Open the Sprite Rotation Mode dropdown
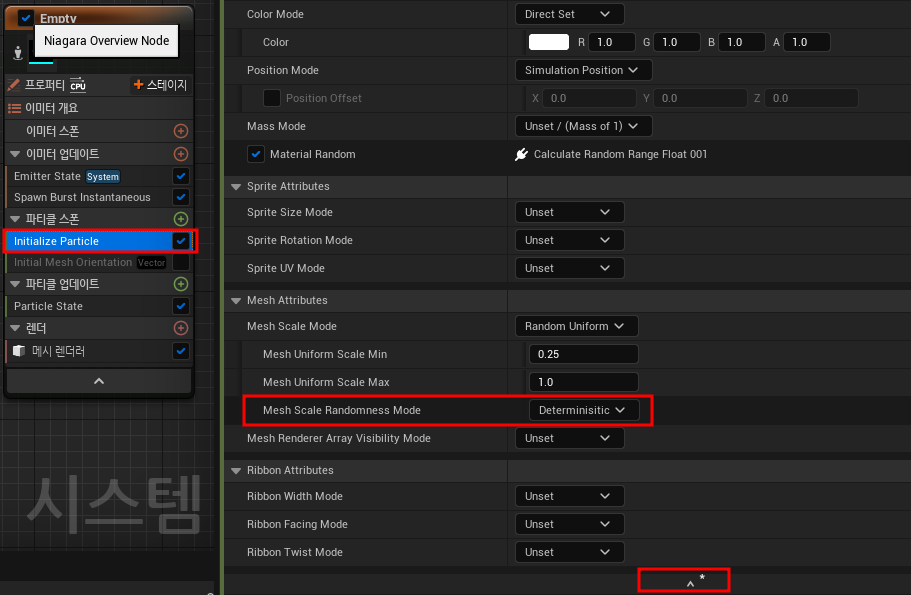Viewport: 911px width, 595px height. (x=569, y=240)
